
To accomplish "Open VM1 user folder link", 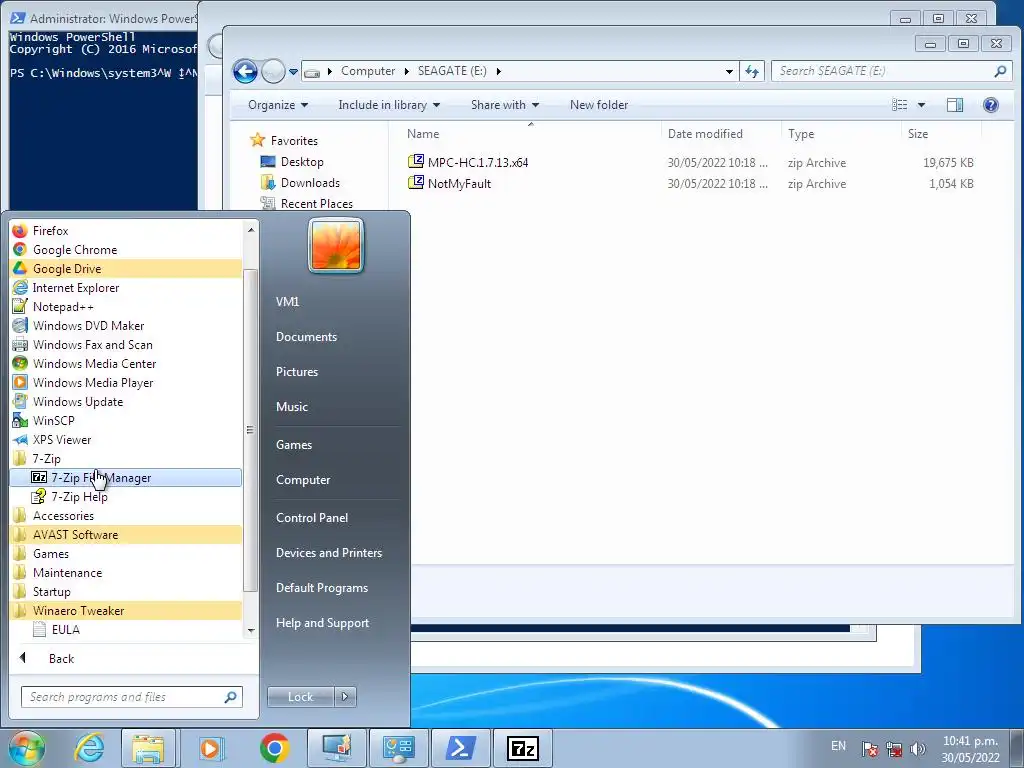I will (x=287, y=302).
